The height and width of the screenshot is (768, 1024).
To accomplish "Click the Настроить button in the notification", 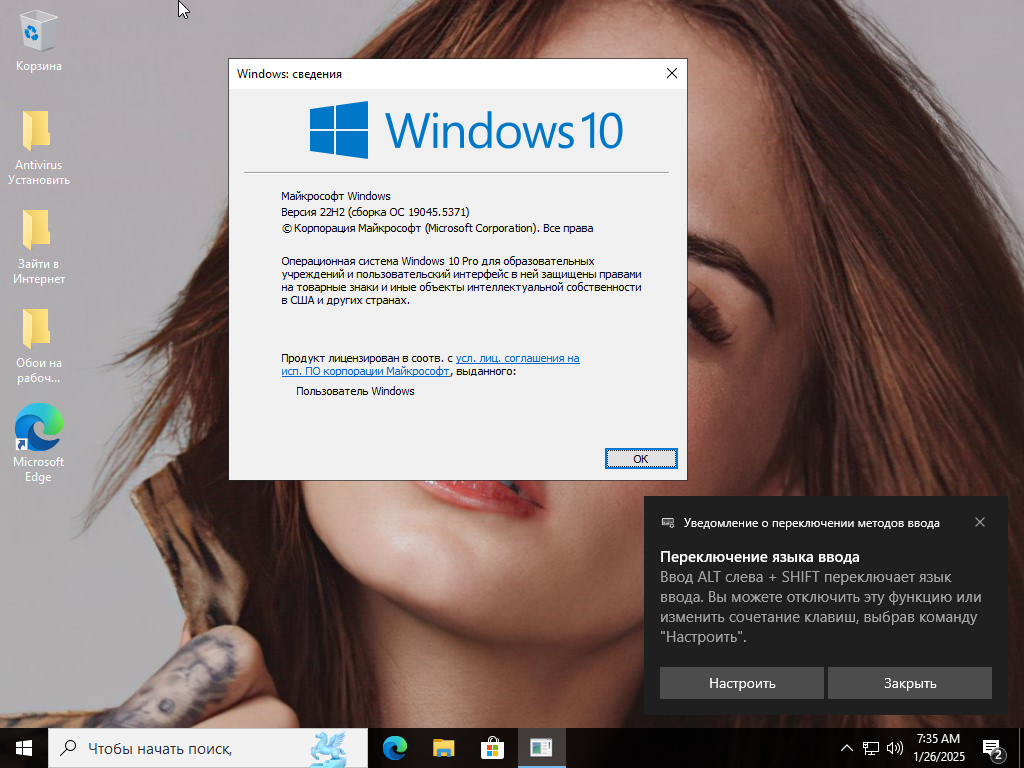I will point(742,683).
